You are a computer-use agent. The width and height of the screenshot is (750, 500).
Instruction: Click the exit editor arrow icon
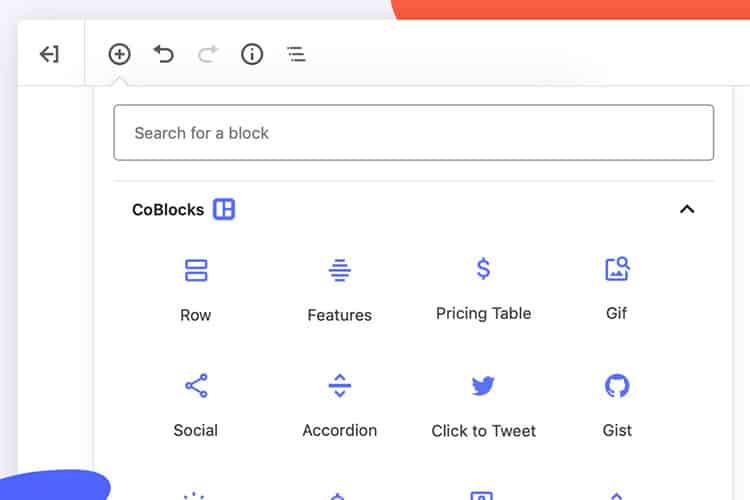click(x=49, y=54)
